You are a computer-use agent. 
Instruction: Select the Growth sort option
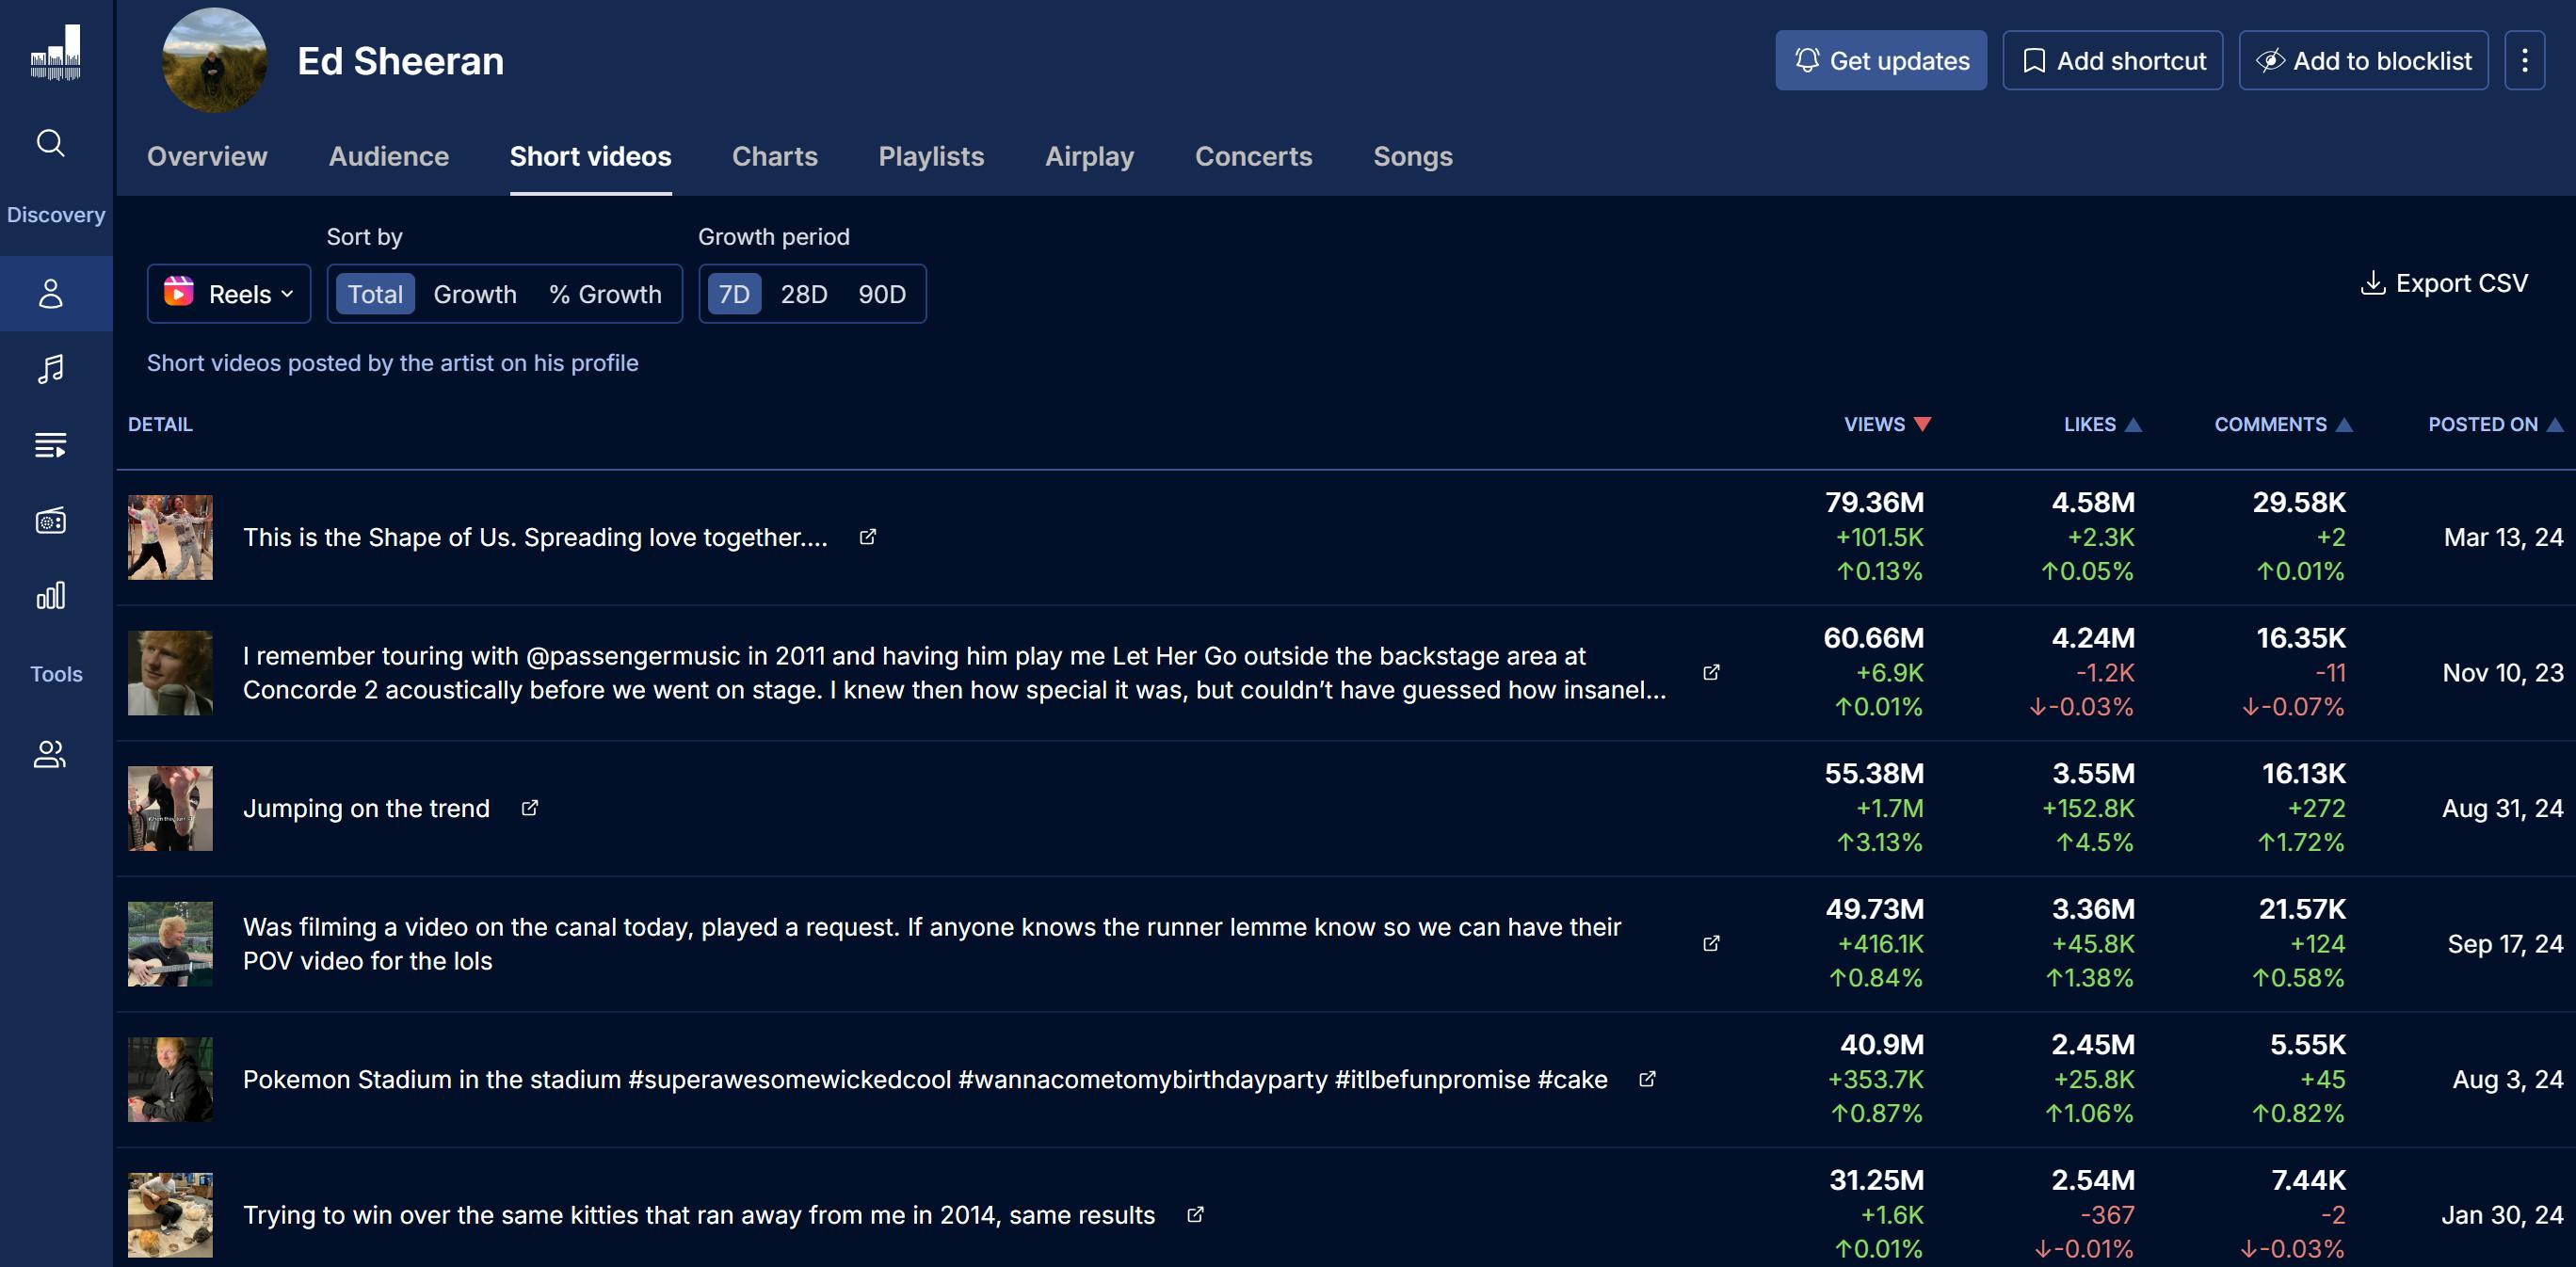475,294
